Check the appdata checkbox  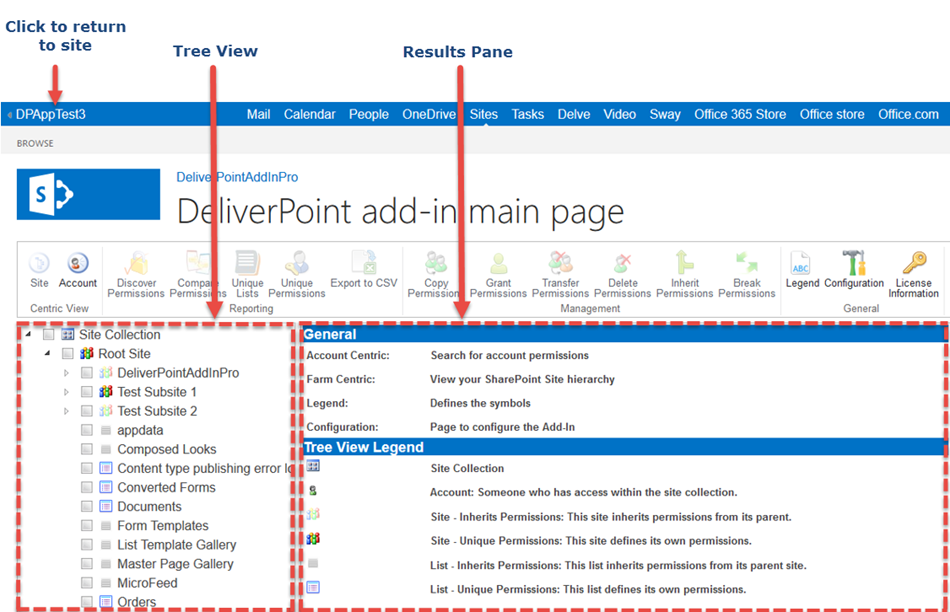[87, 430]
